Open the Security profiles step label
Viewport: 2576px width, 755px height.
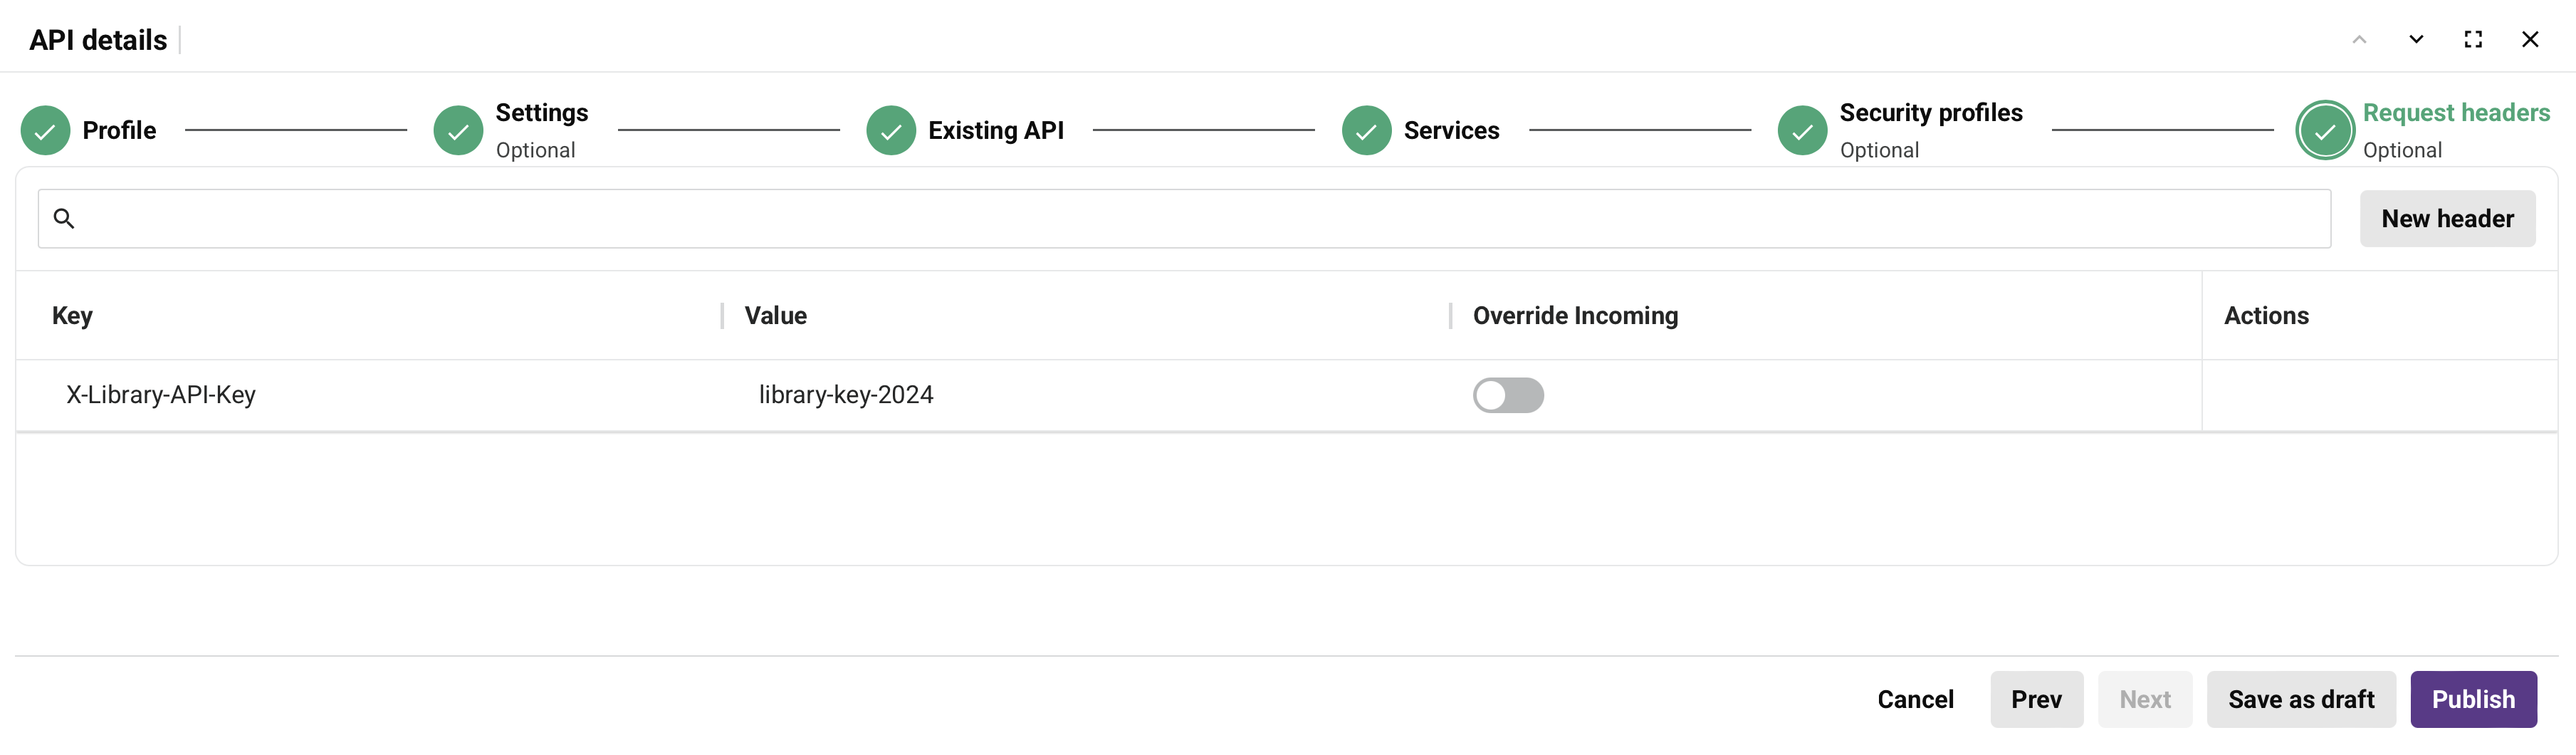point(1931,113)
